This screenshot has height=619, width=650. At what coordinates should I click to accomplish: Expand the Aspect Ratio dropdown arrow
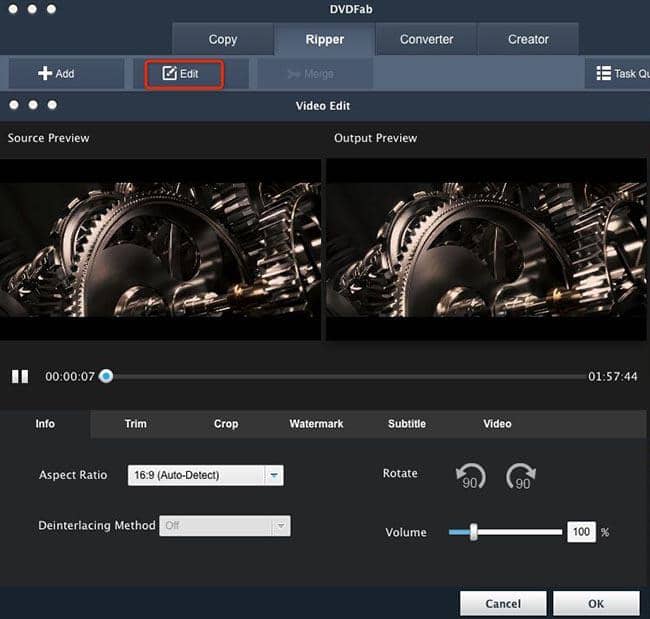(x=274, y=475)
